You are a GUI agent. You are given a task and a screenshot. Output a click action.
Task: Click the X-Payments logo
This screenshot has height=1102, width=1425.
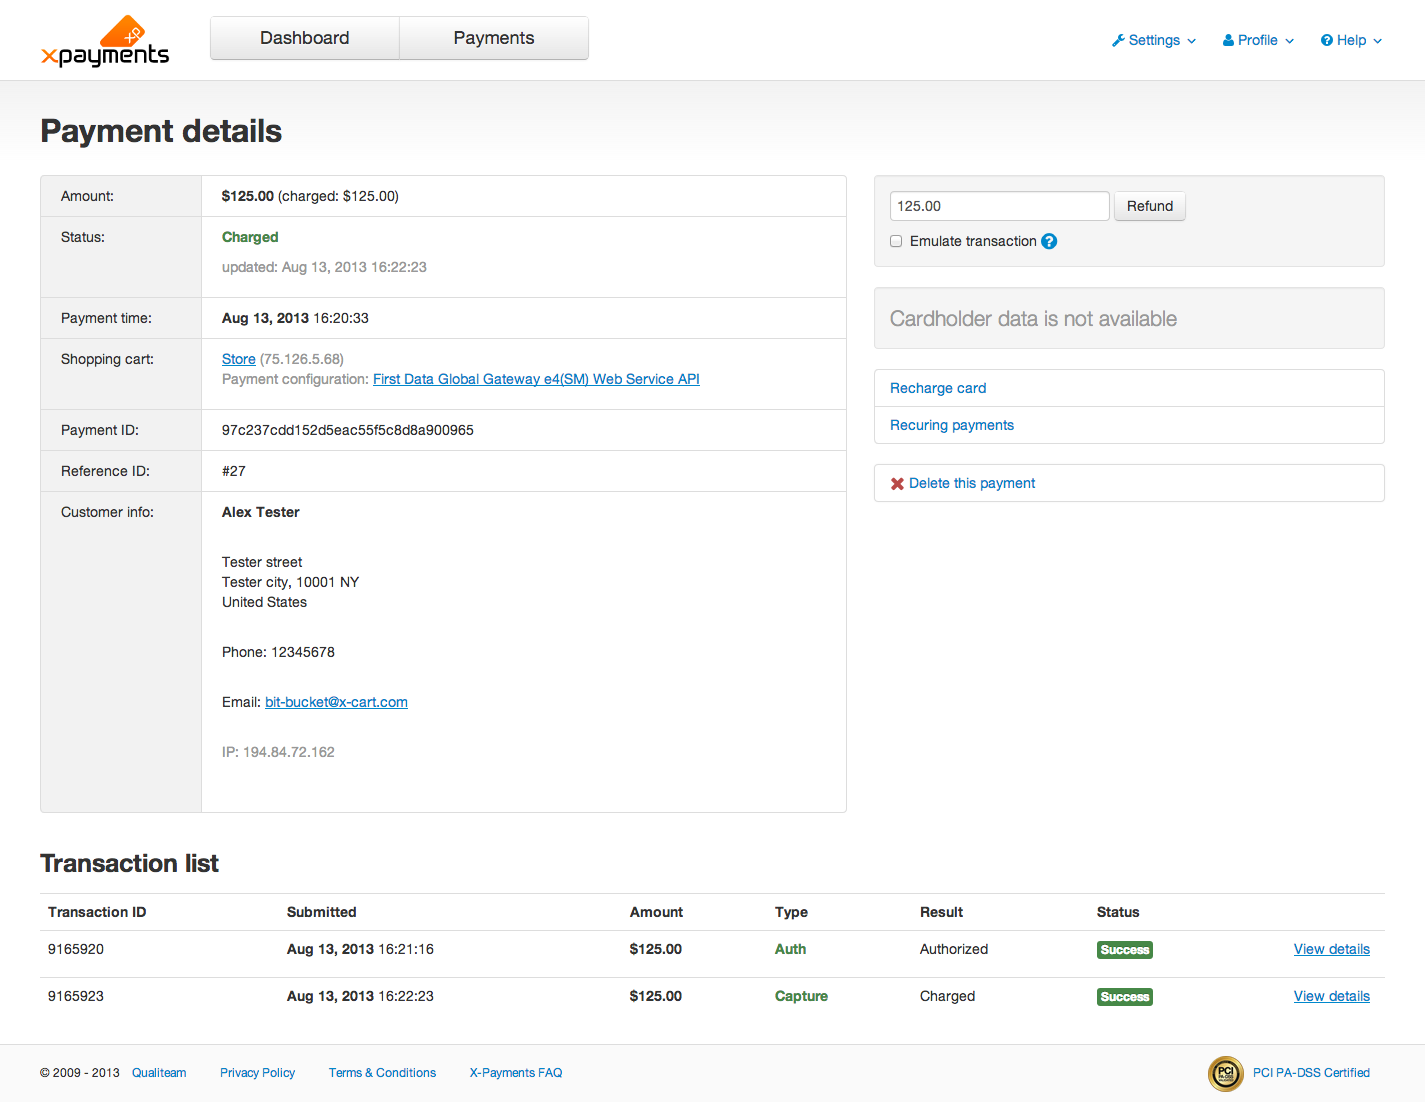pyautogui.click(x=105, y=43)
